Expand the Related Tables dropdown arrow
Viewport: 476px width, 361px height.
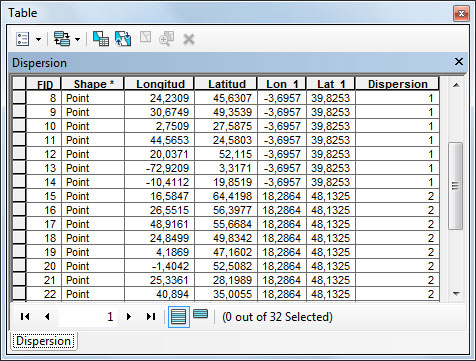(x=77, y=39)
